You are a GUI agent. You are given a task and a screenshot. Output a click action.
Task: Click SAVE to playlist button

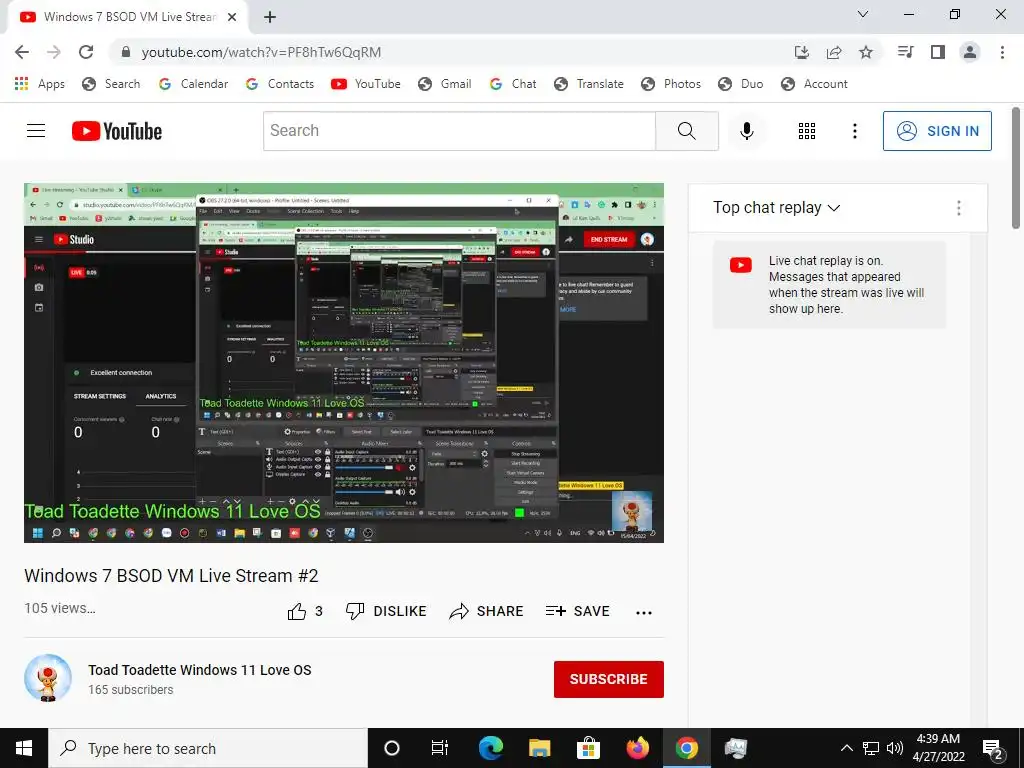[577, 611]
